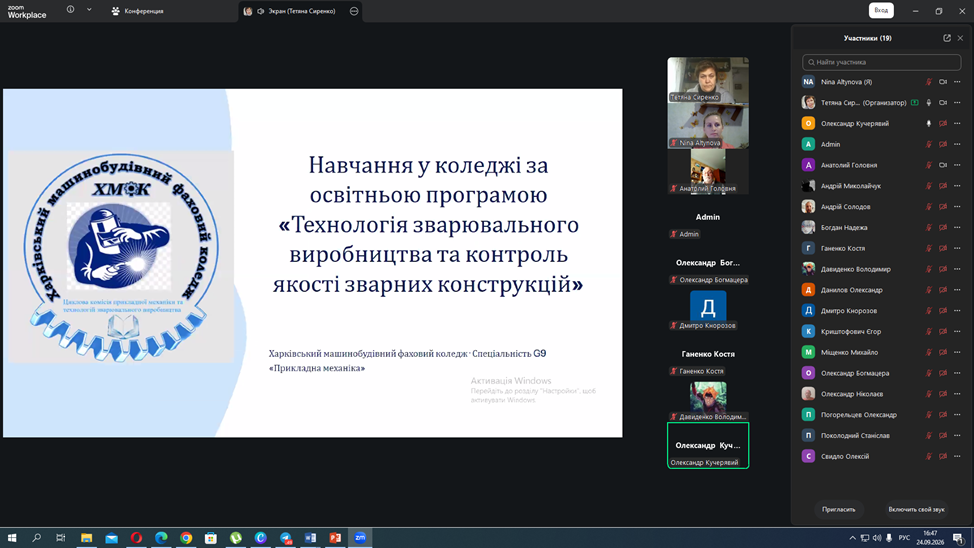Toggle Nina Altynova's camera icon in list
Image resolution: width=974 pixels, height=548 pixels.
coord(943,82)
